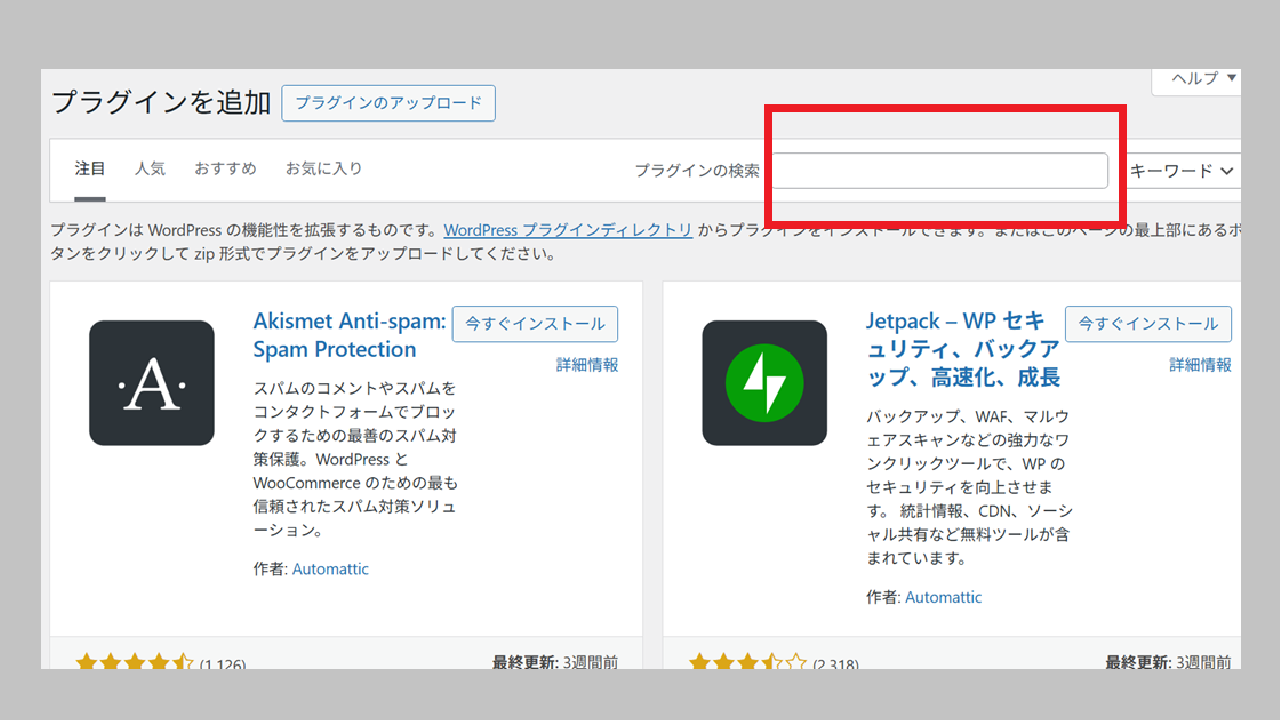
Task: Open the お気に入り tab
Action: pos(324,169)
